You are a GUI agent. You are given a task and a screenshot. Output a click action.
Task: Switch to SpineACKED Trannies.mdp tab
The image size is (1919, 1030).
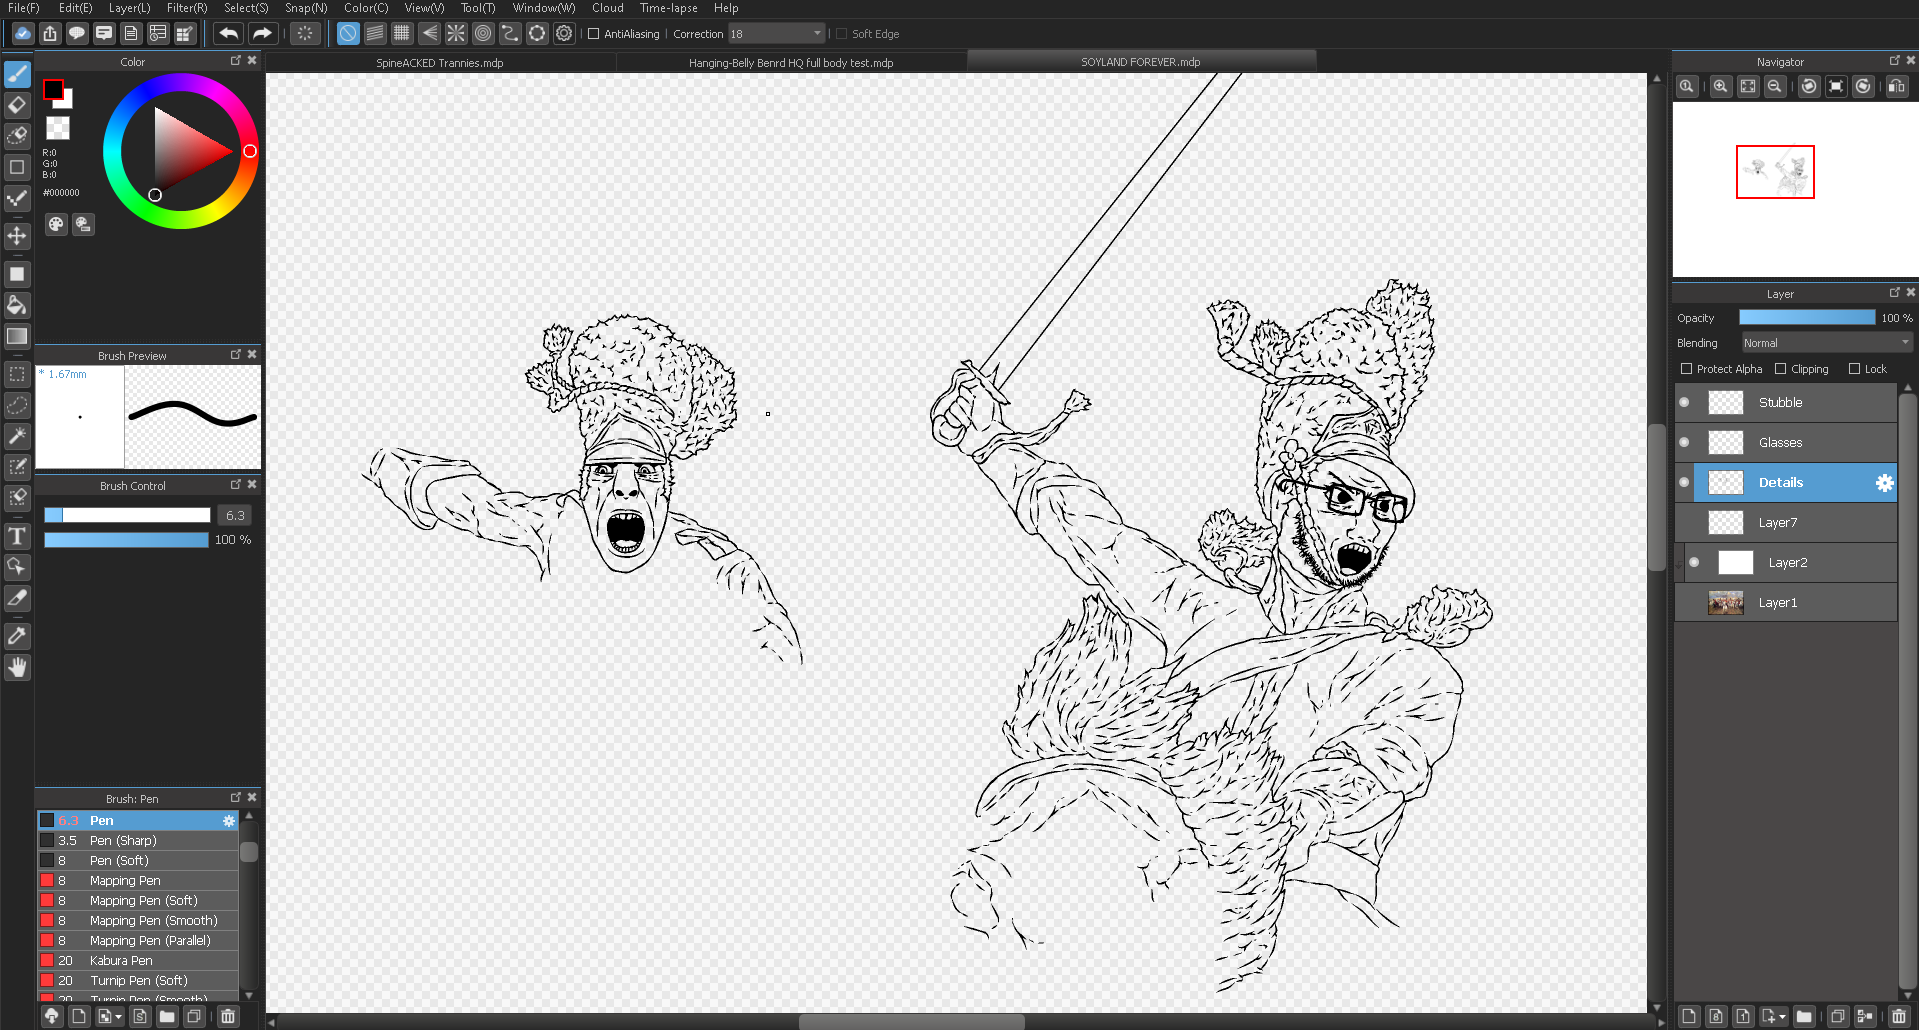(440, 63)
